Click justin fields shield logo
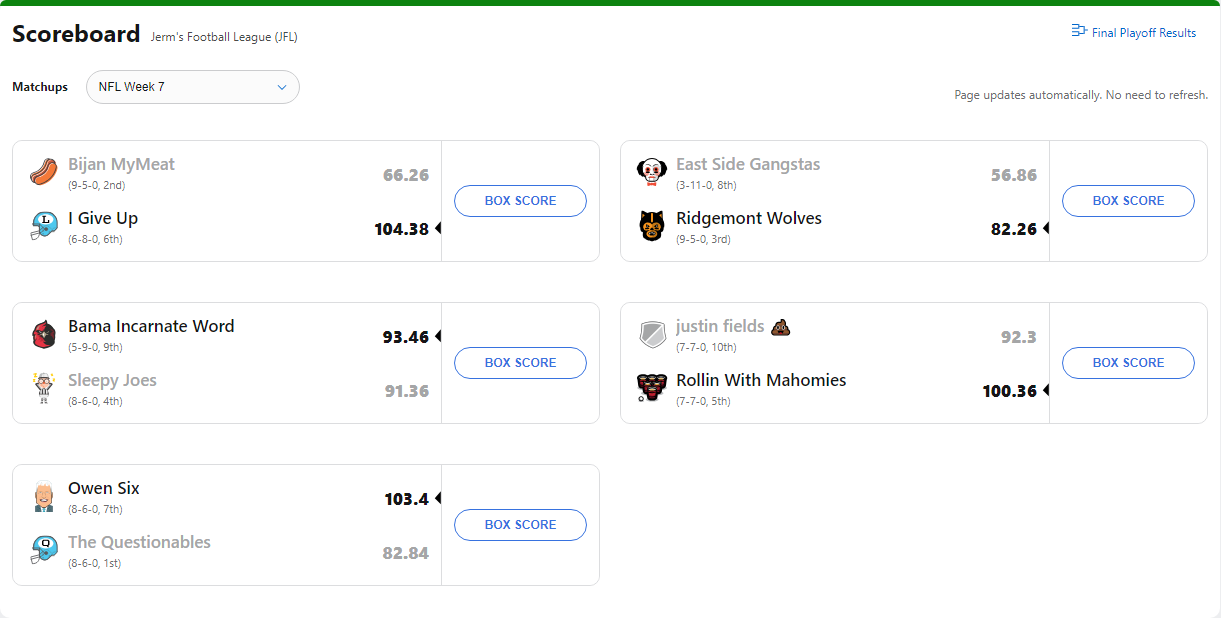 652,333
